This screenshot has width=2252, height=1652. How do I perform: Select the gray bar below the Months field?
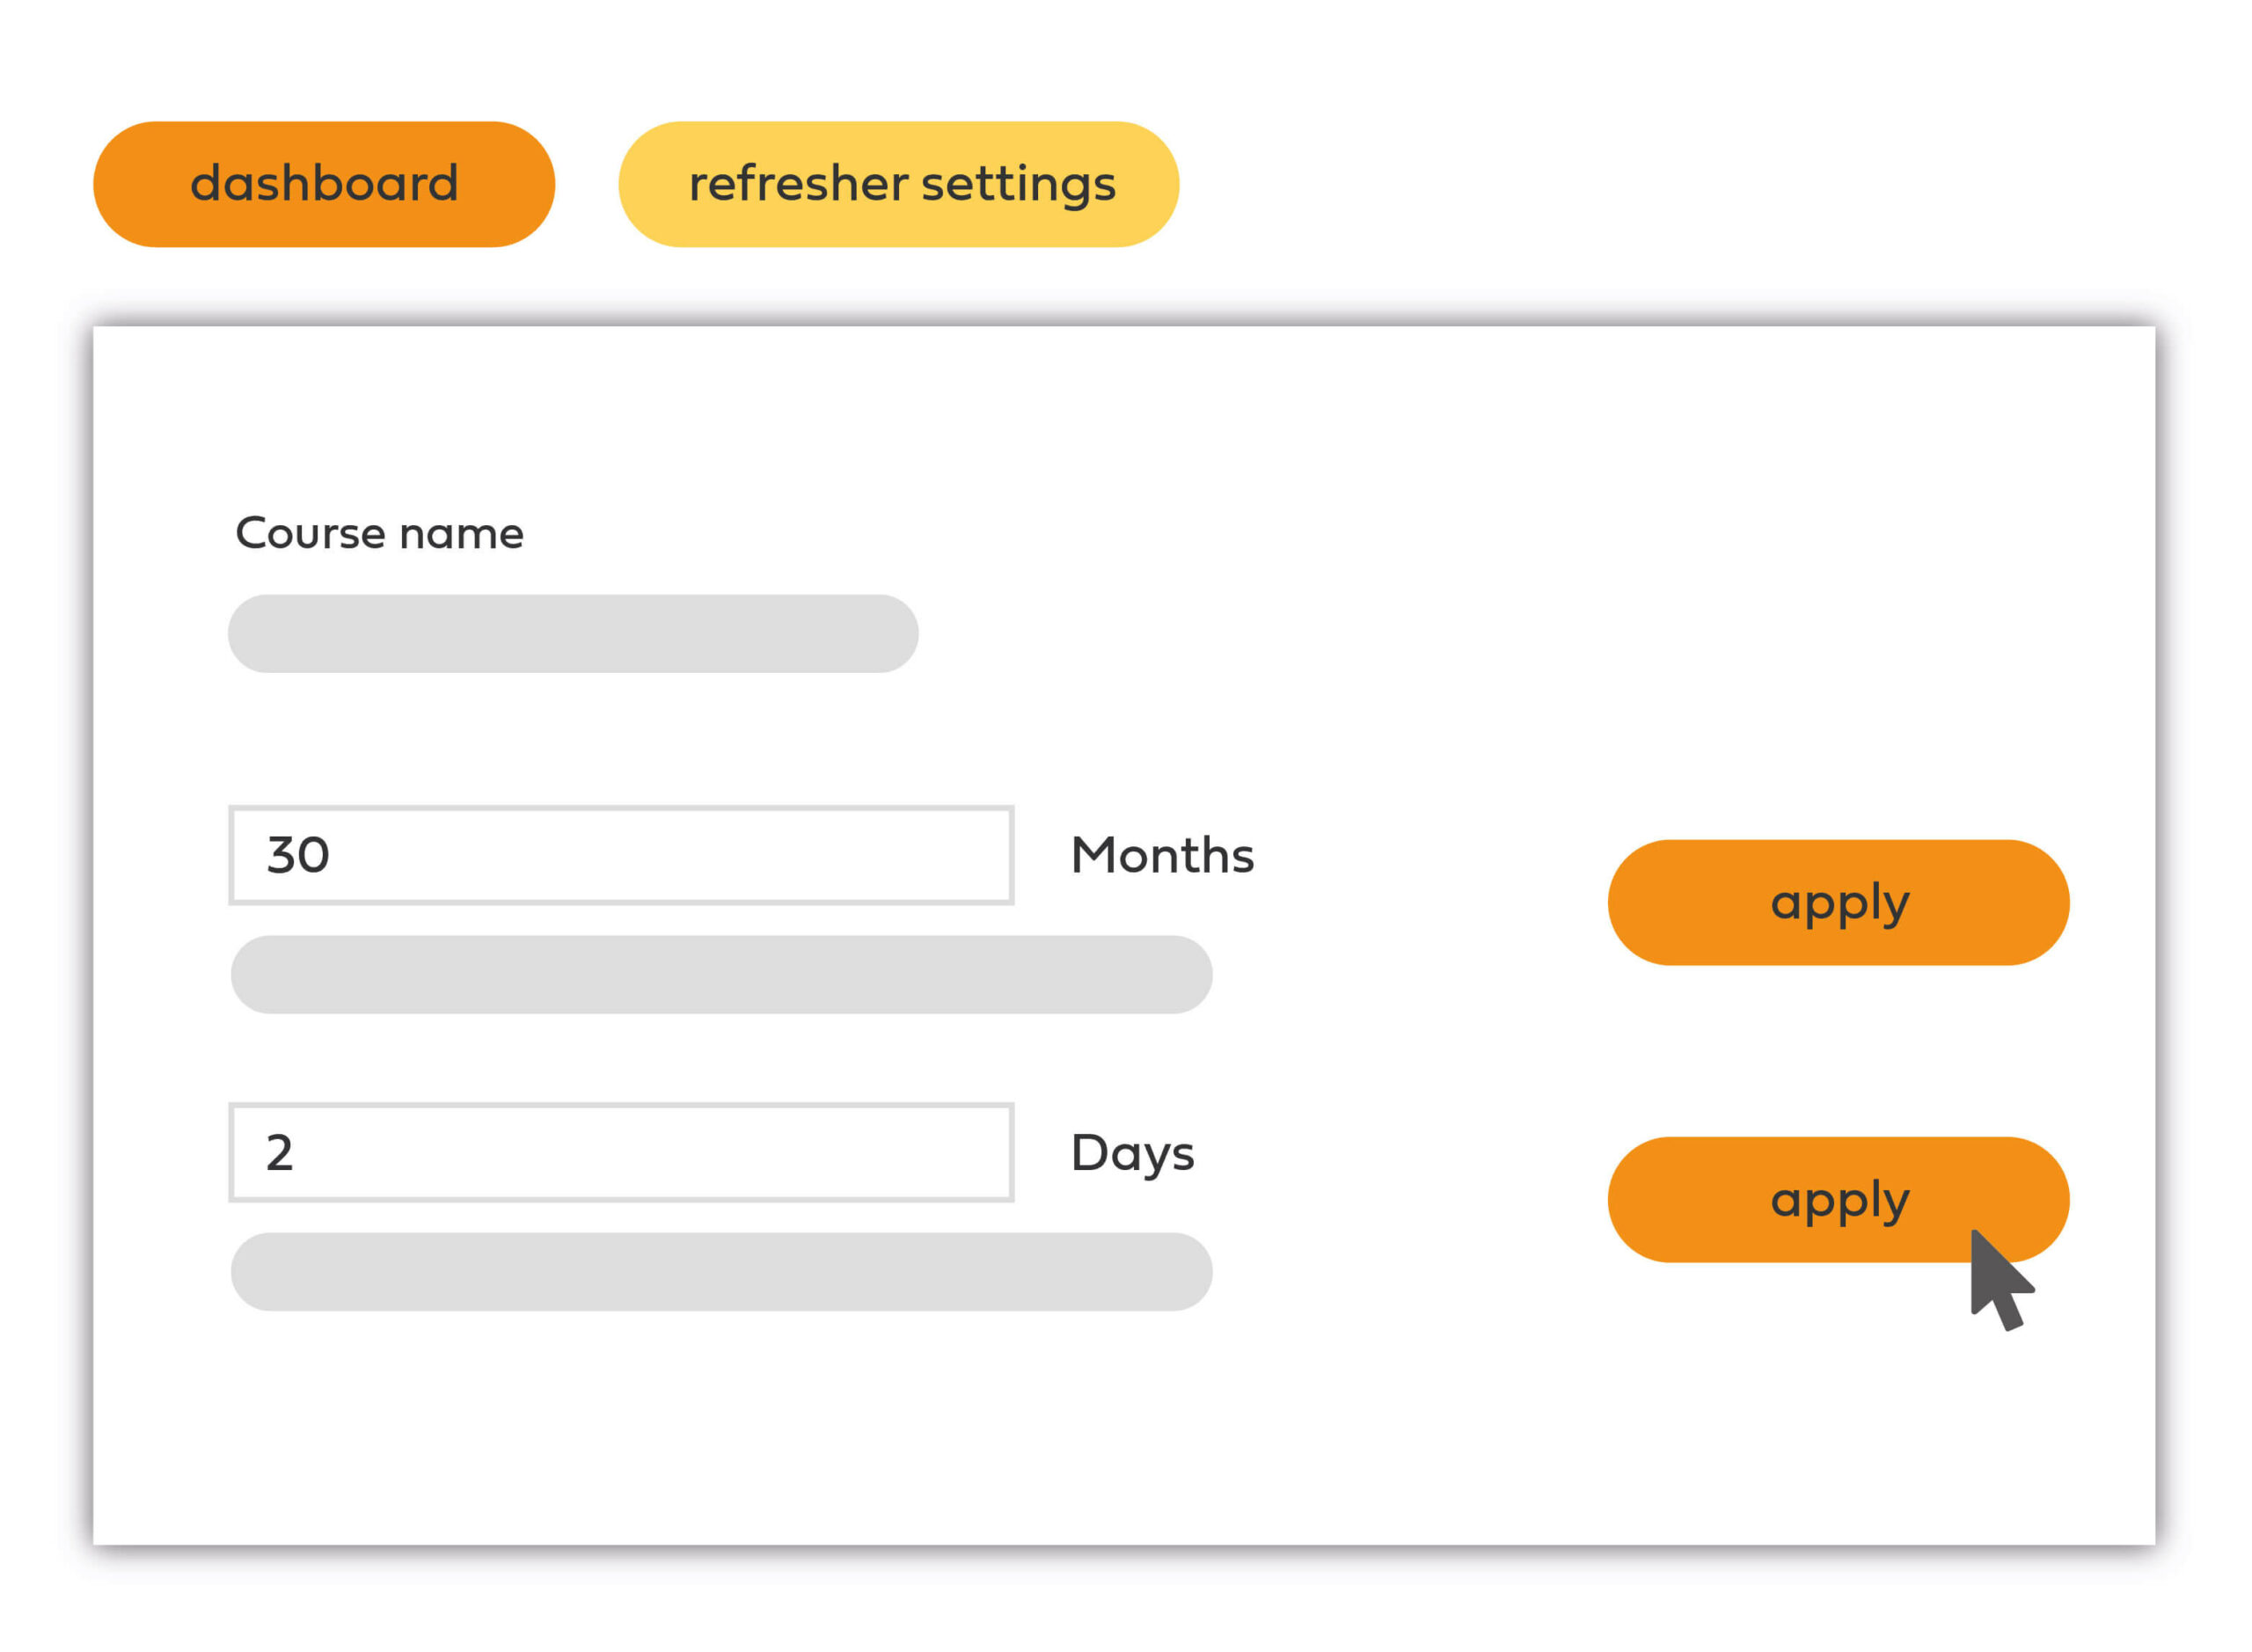click(x=721, y=975)
